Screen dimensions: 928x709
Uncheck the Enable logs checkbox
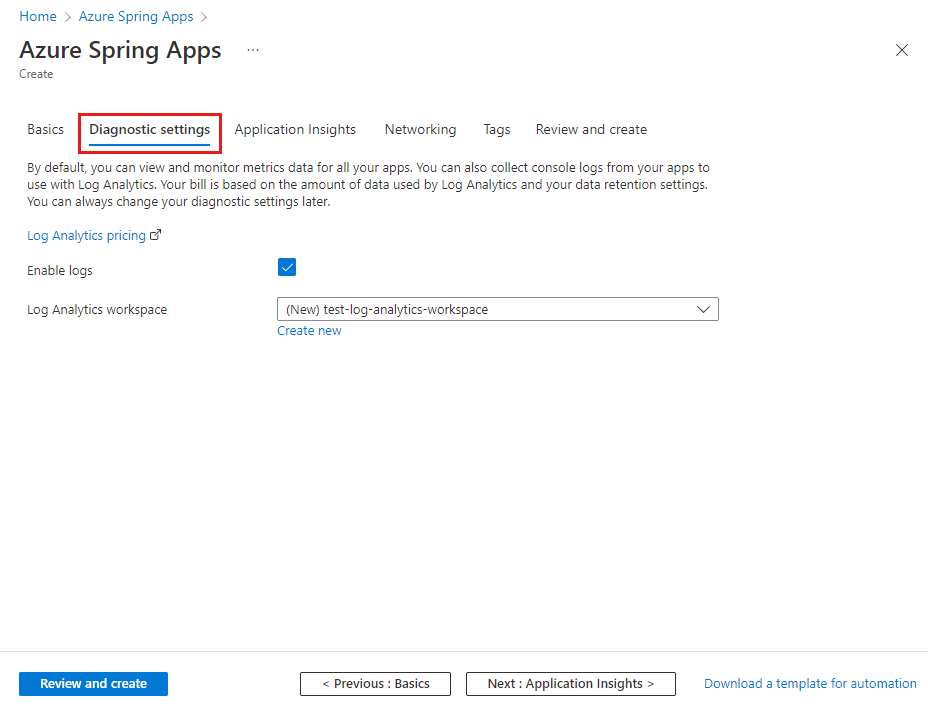pyautogui.click(x=287, y=267)
